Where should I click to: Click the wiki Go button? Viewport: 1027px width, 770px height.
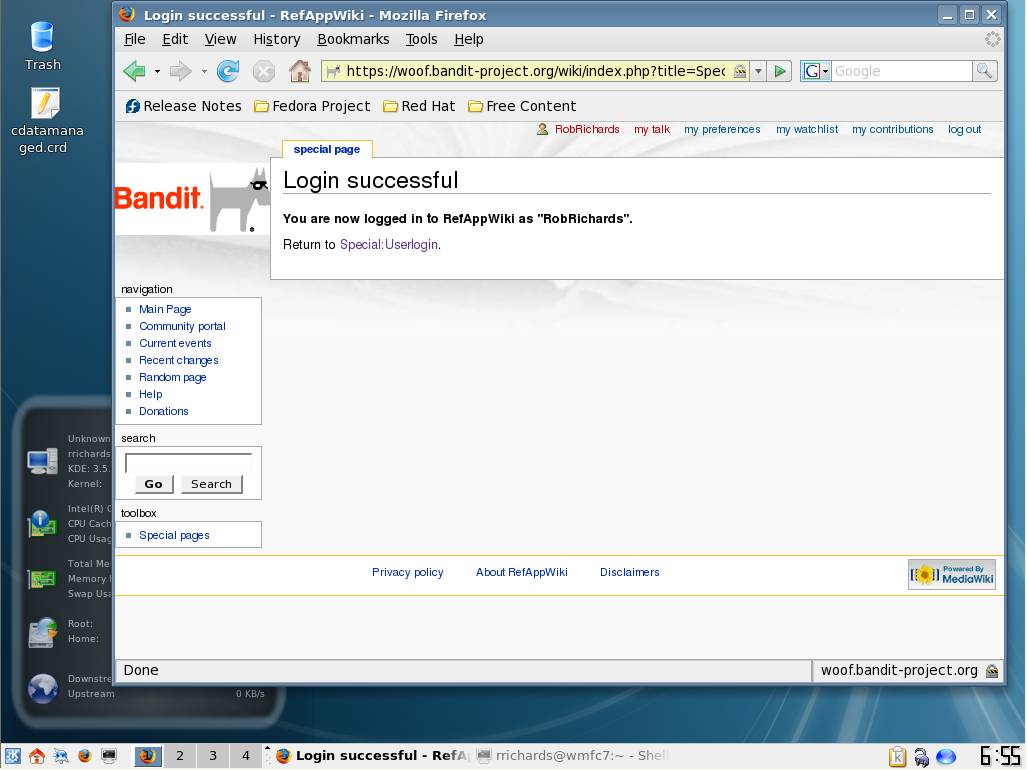tap(153, 485)
